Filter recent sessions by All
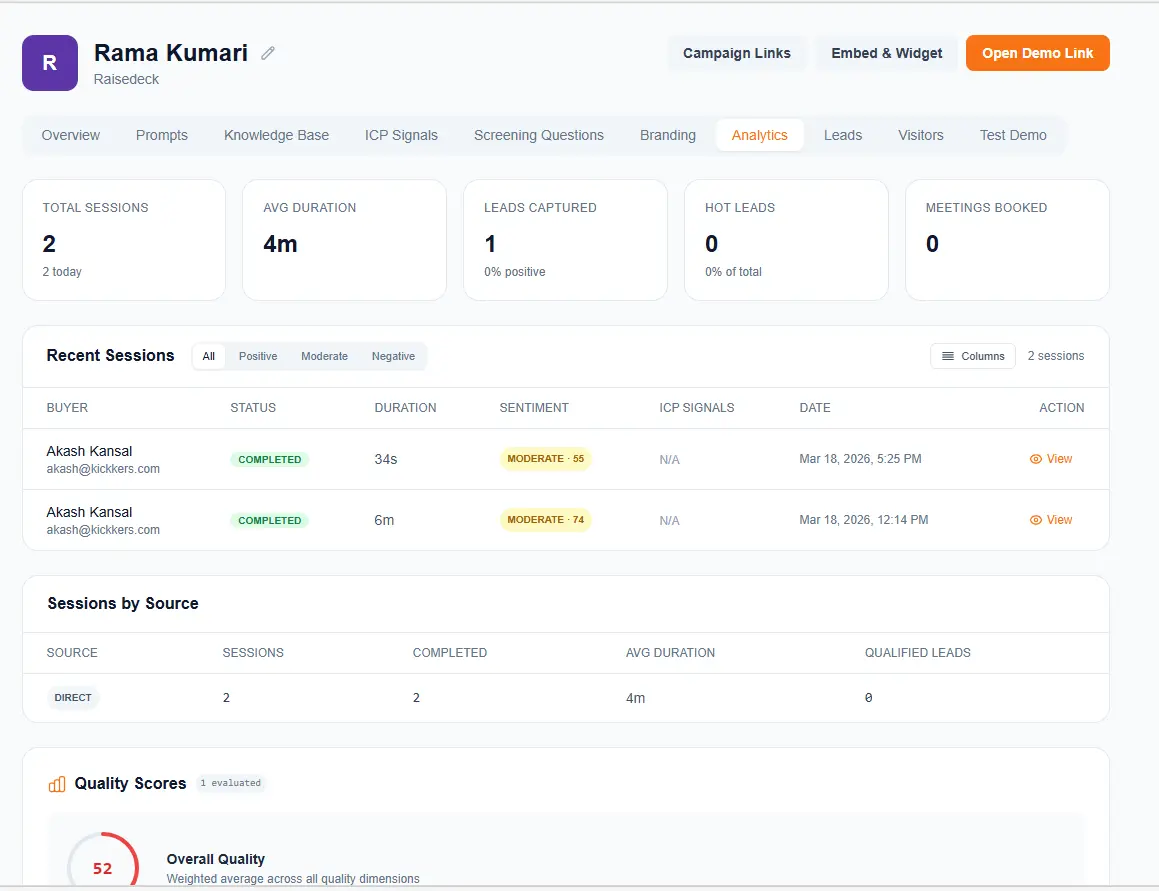The height and width of the screenshot is (891, 1159). click(208, 356)
